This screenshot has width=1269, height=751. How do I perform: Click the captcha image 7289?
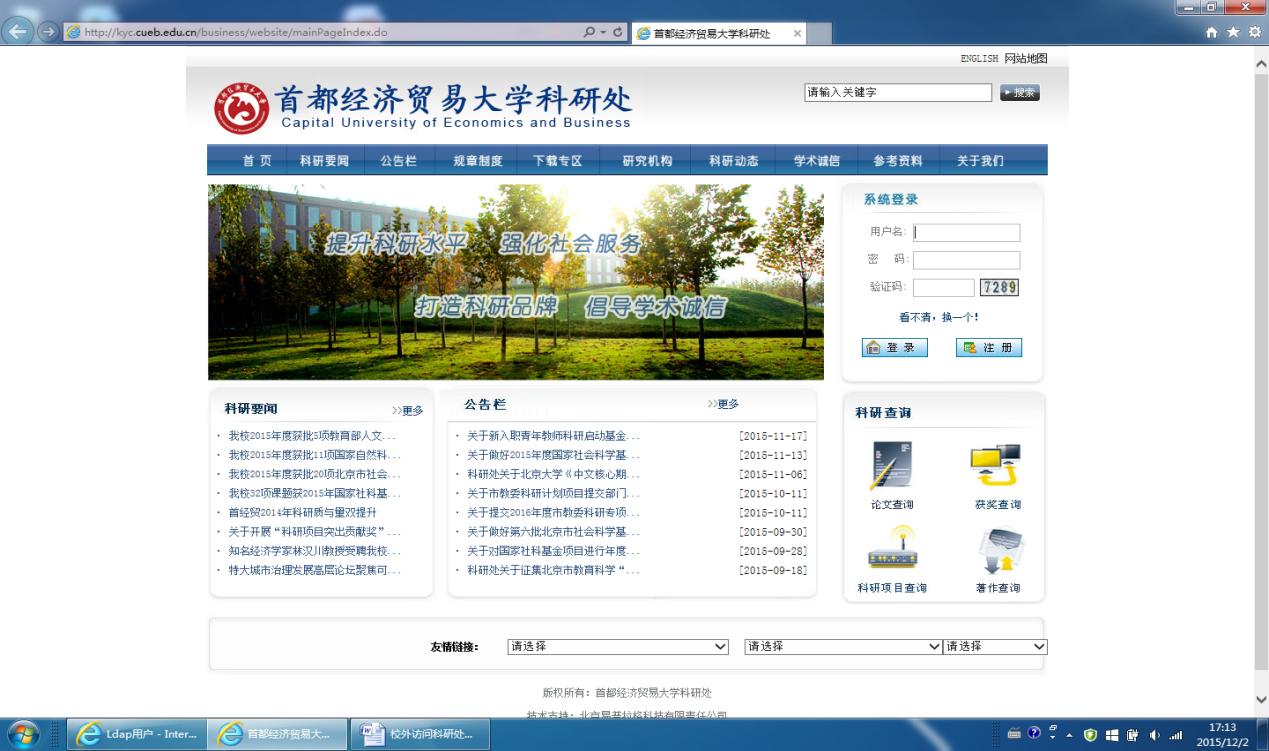tap(999, 288)
